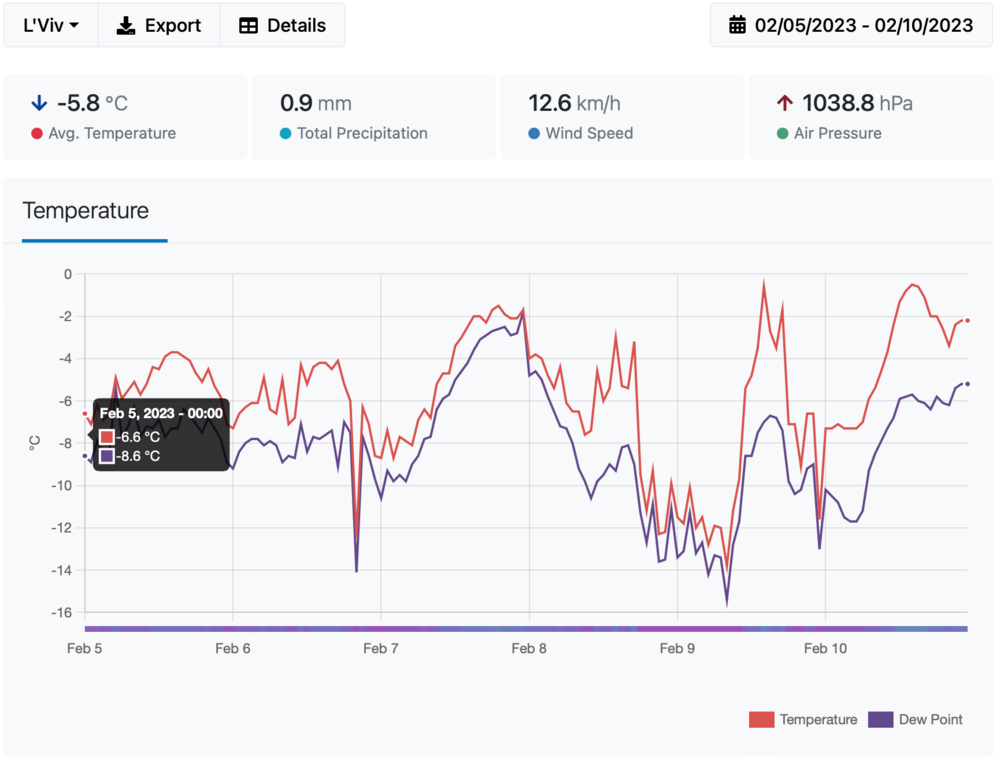
Task: Click the Export download icon
Action: point(126,26)
